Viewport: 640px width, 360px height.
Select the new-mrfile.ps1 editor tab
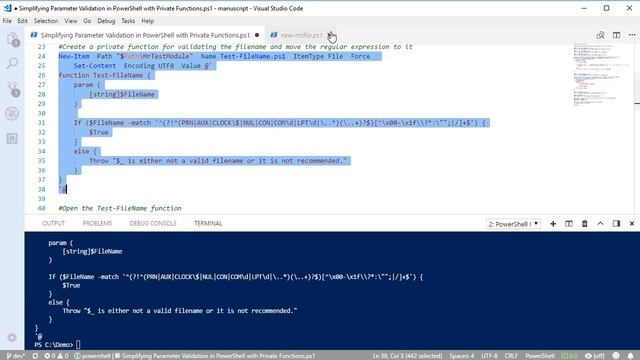pos(301,35)
